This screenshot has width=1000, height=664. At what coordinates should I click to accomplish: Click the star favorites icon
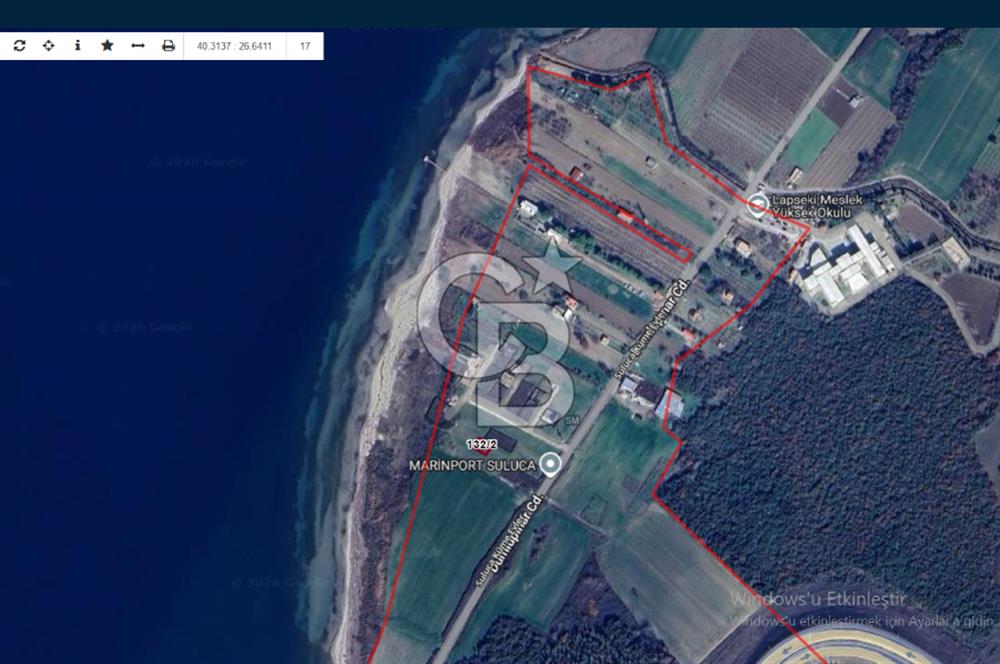pos(107,45)
